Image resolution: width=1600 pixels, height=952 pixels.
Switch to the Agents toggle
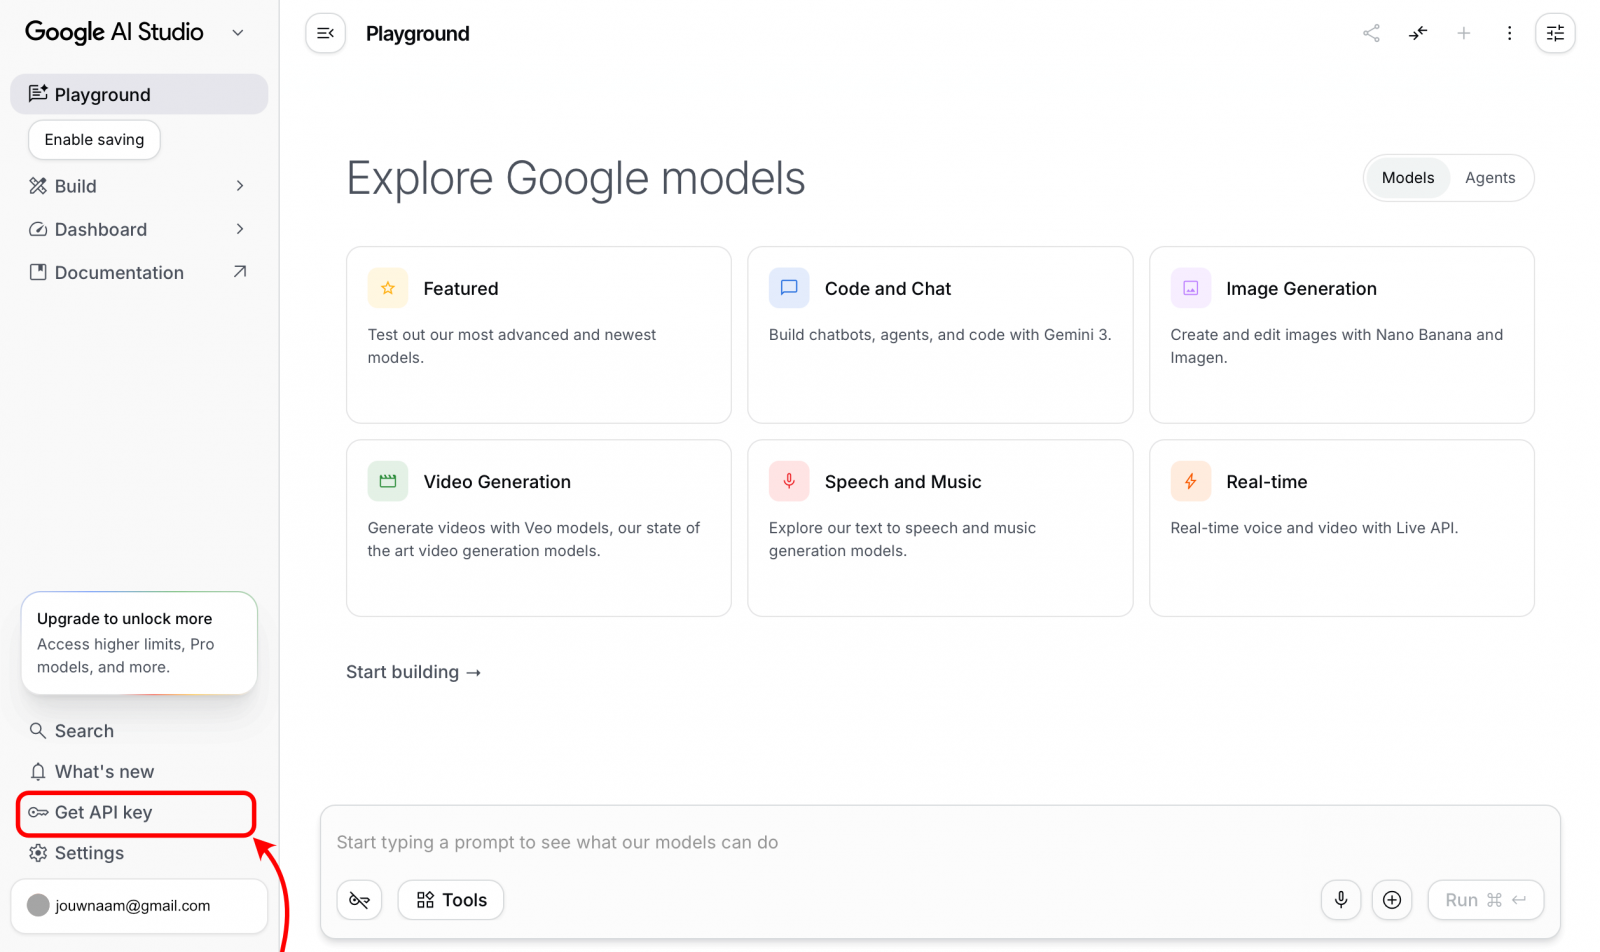1490,178
